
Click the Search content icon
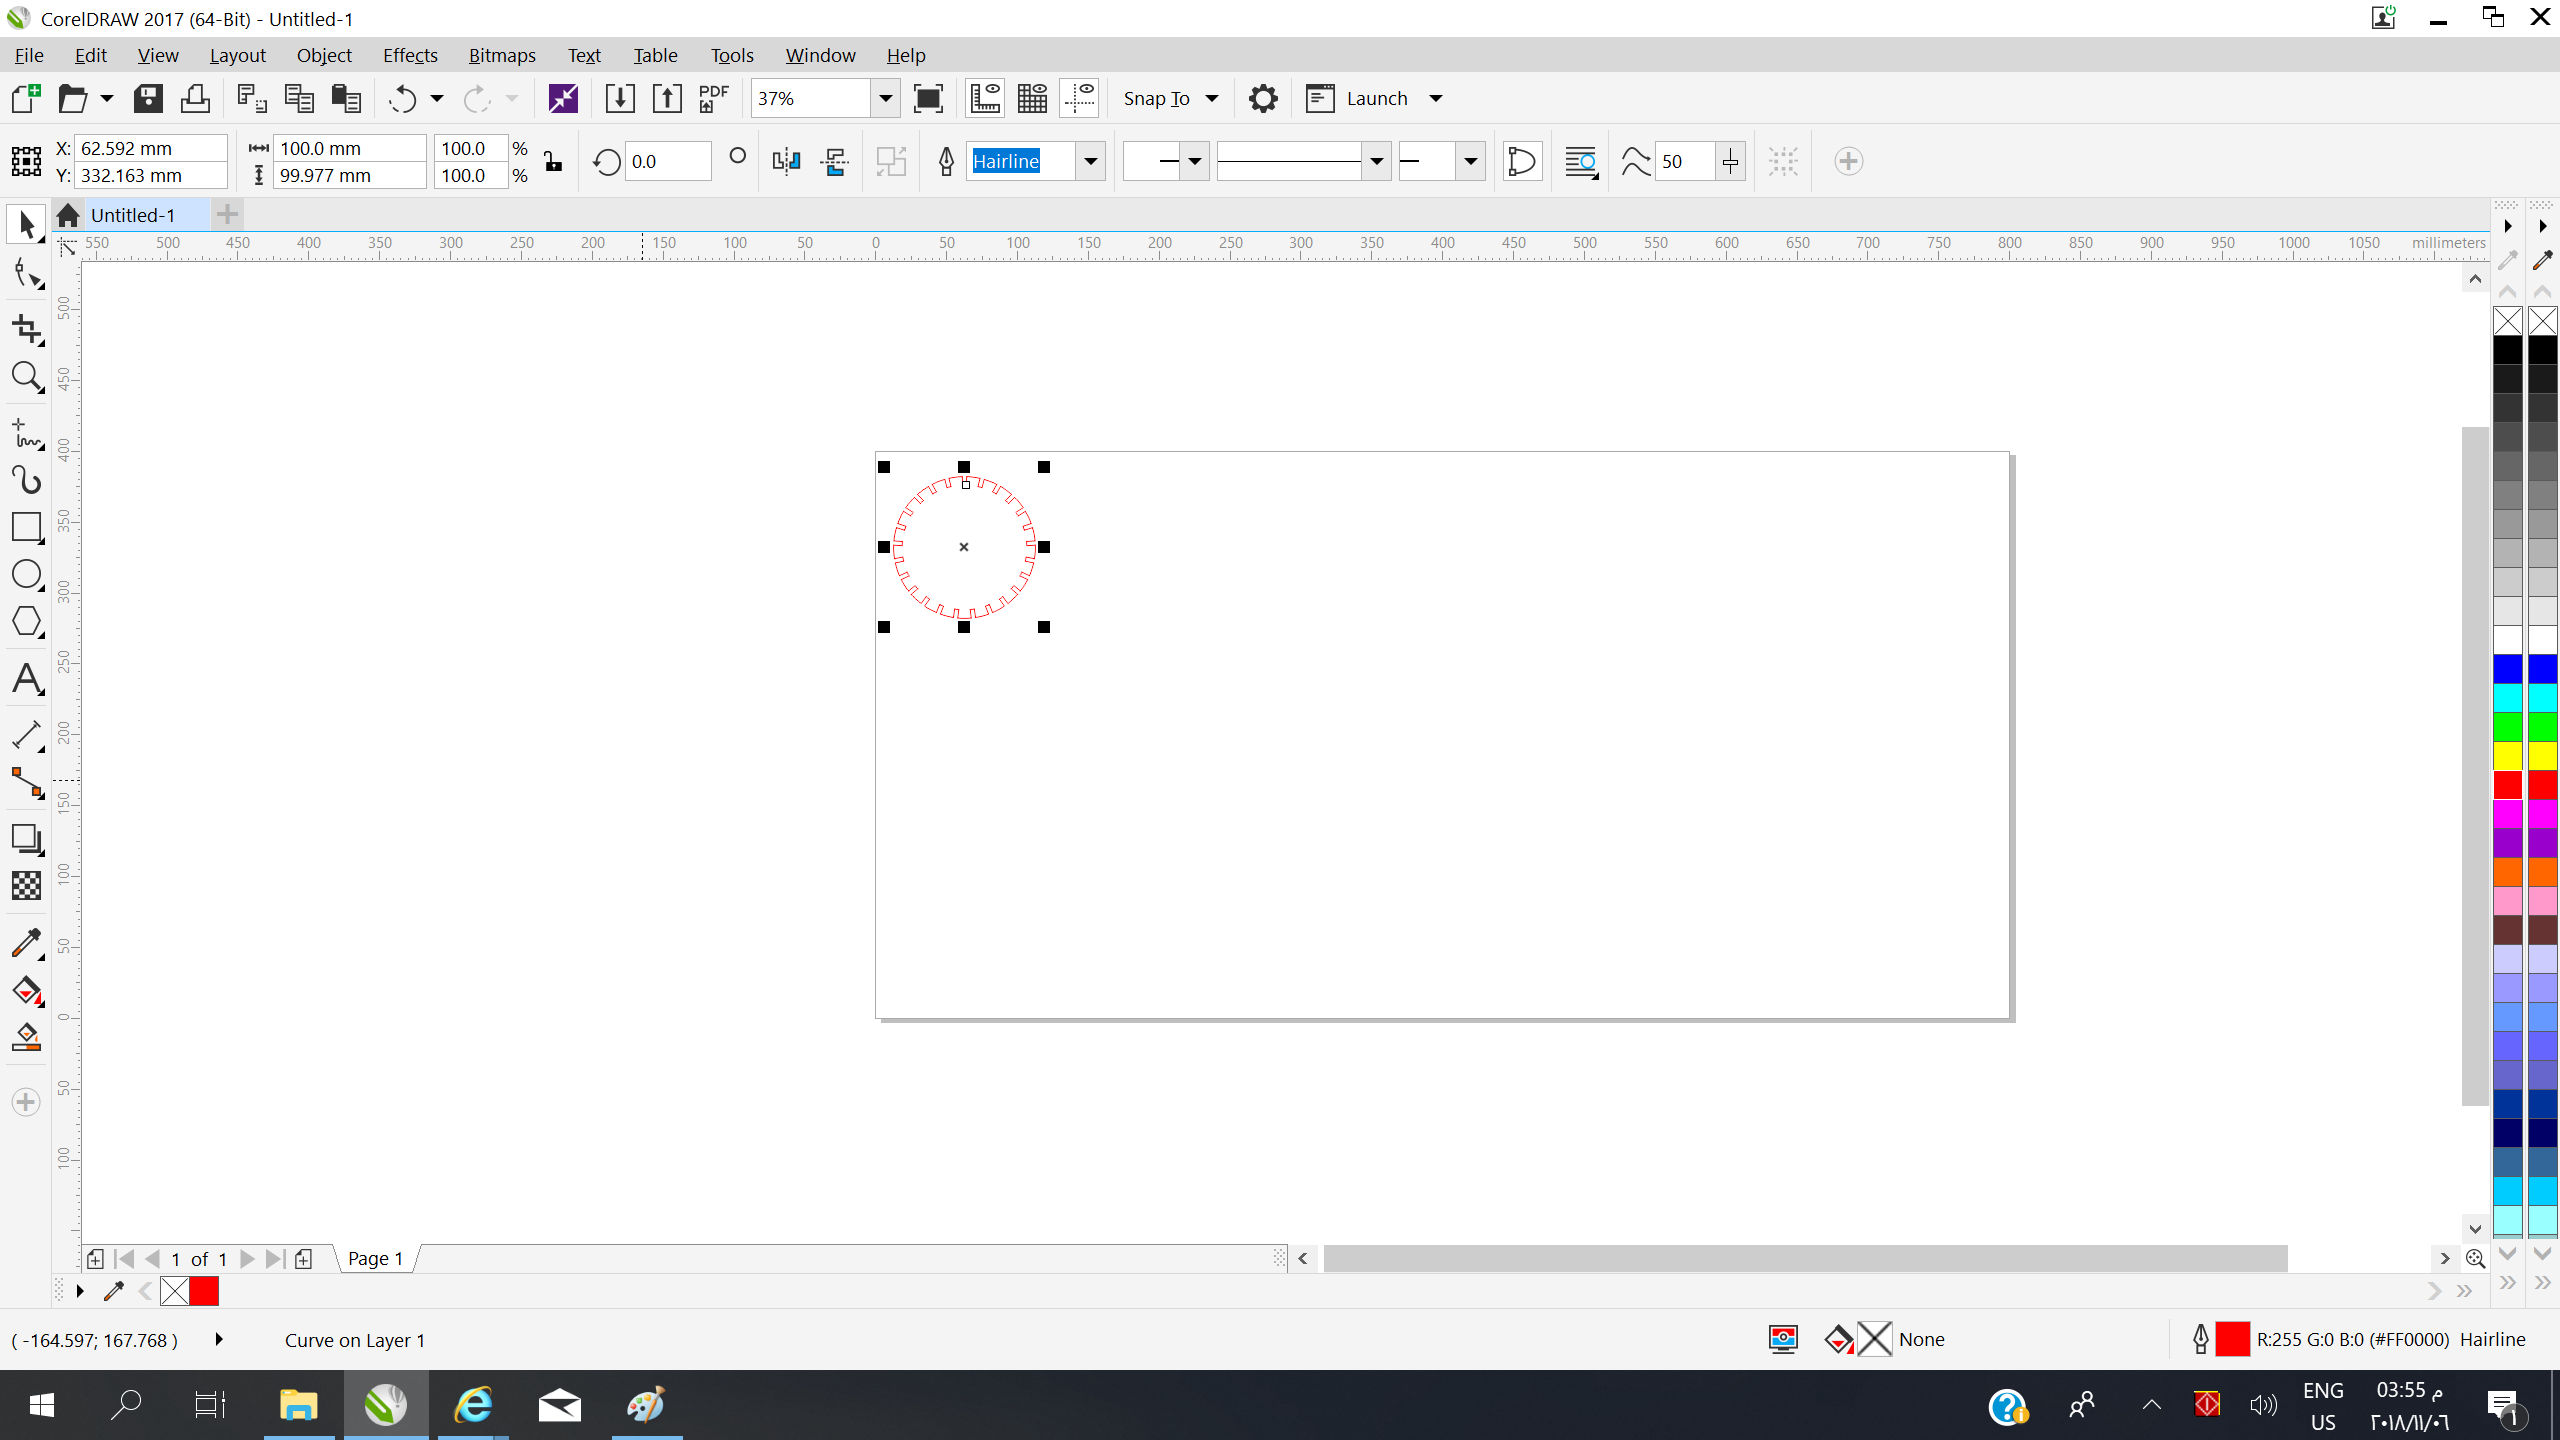tap(564, 98)
